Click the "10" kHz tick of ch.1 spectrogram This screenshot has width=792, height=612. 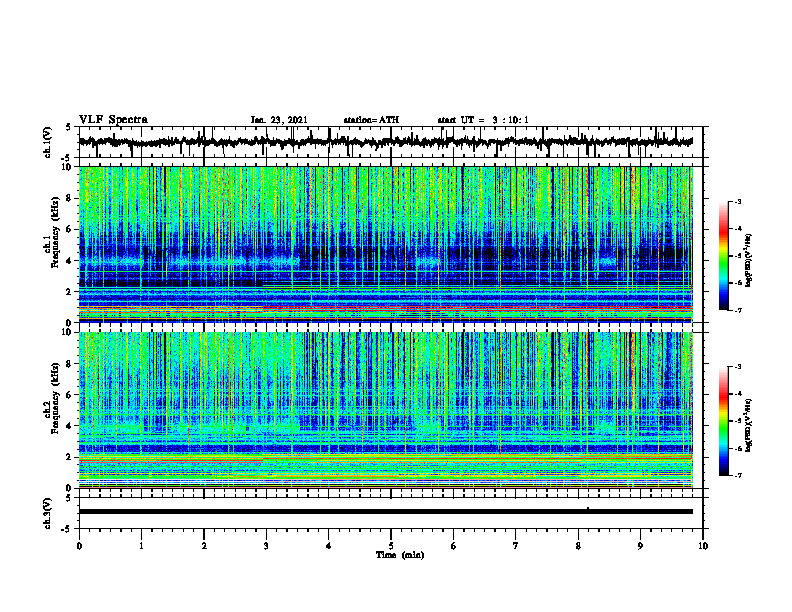pyautogui.click(x=68, y=167)
